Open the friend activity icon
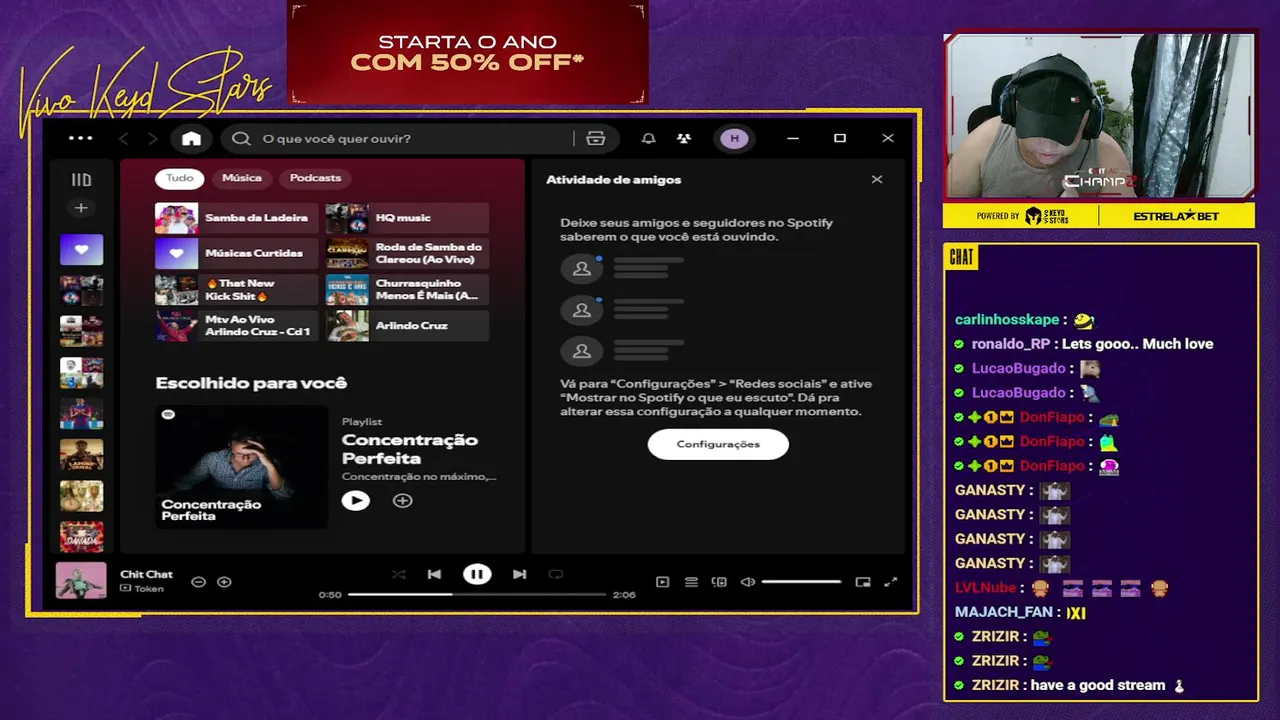 coord(684,139)
